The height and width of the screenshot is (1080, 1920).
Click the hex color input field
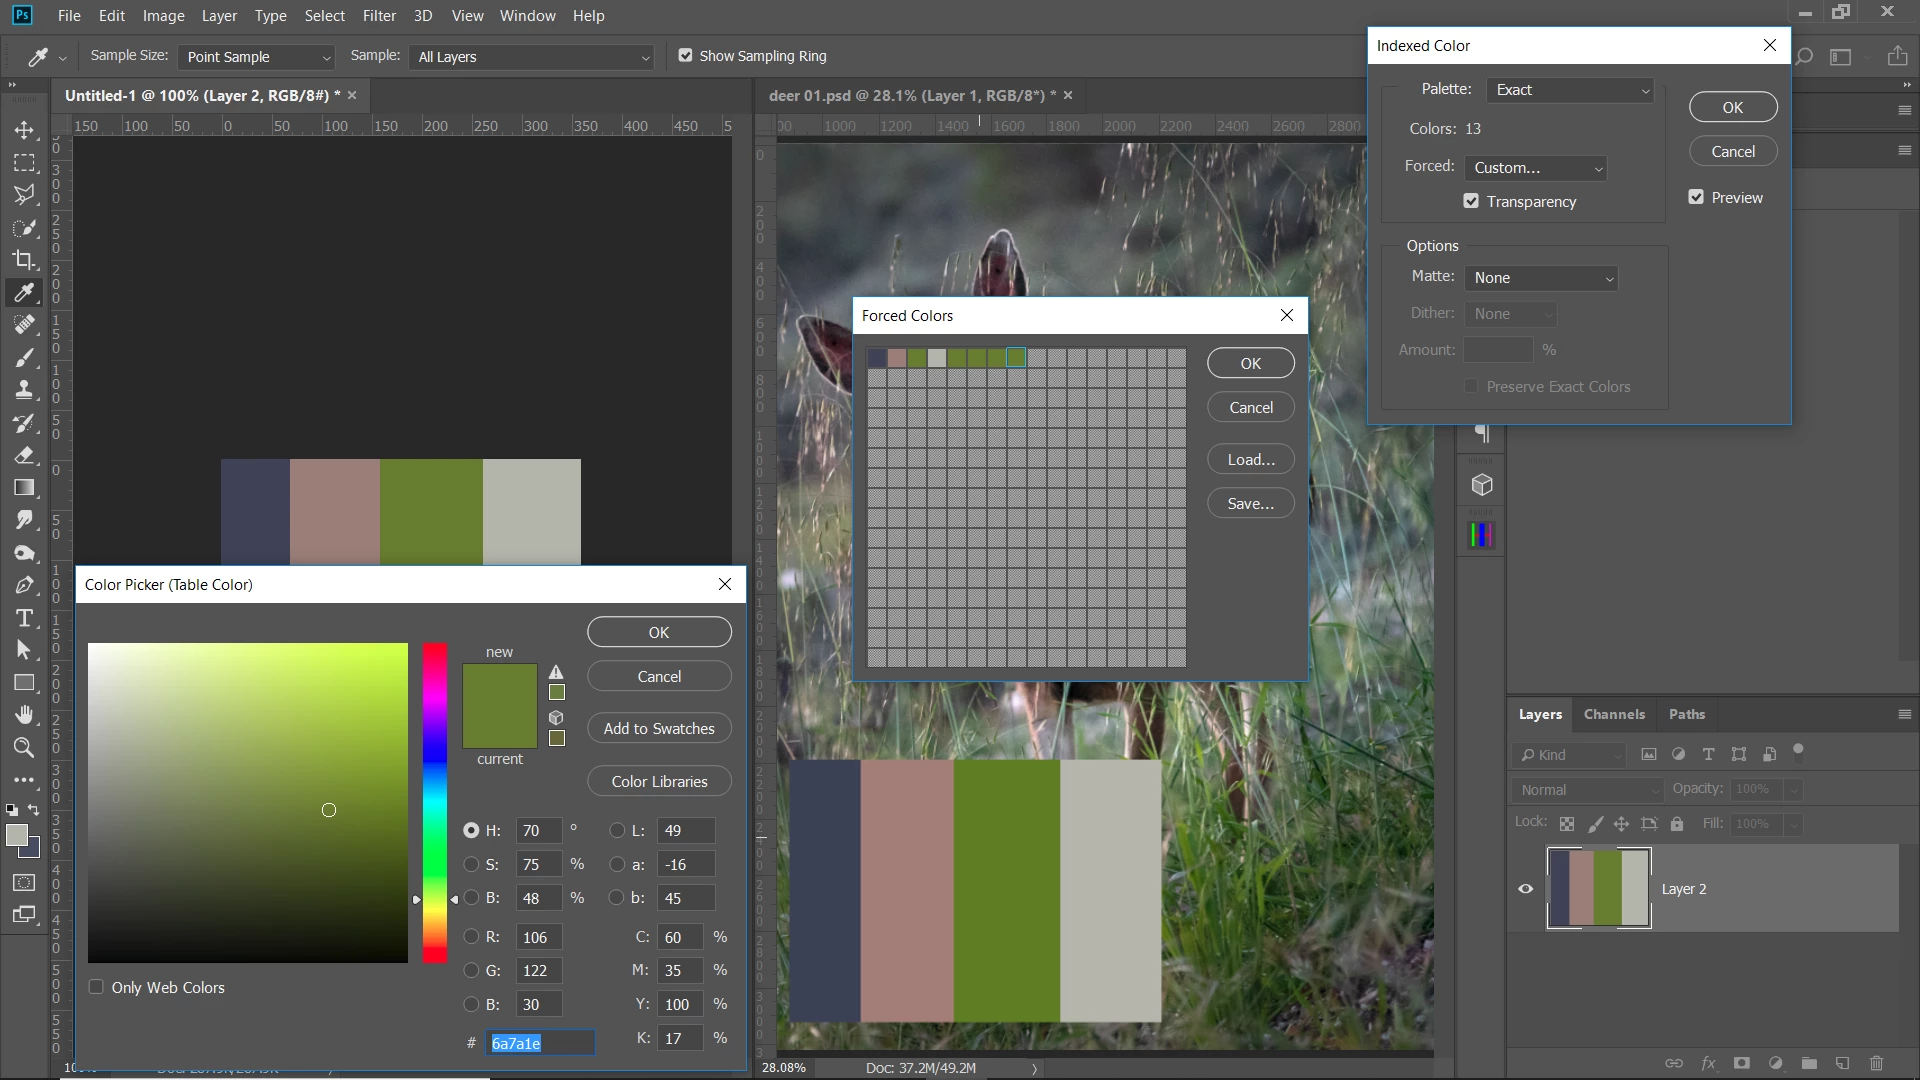tap(540, 1043)
